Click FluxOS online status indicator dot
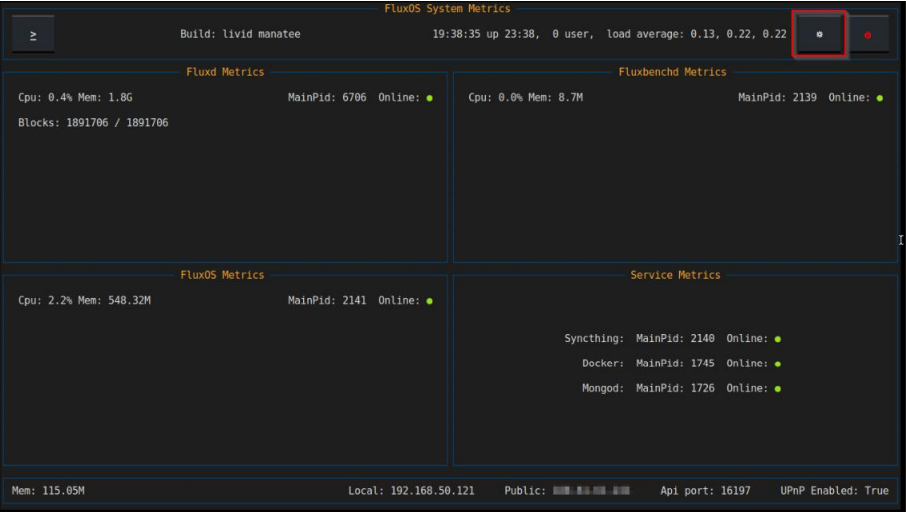Screen dimensions: 906x512 [429, 301]
